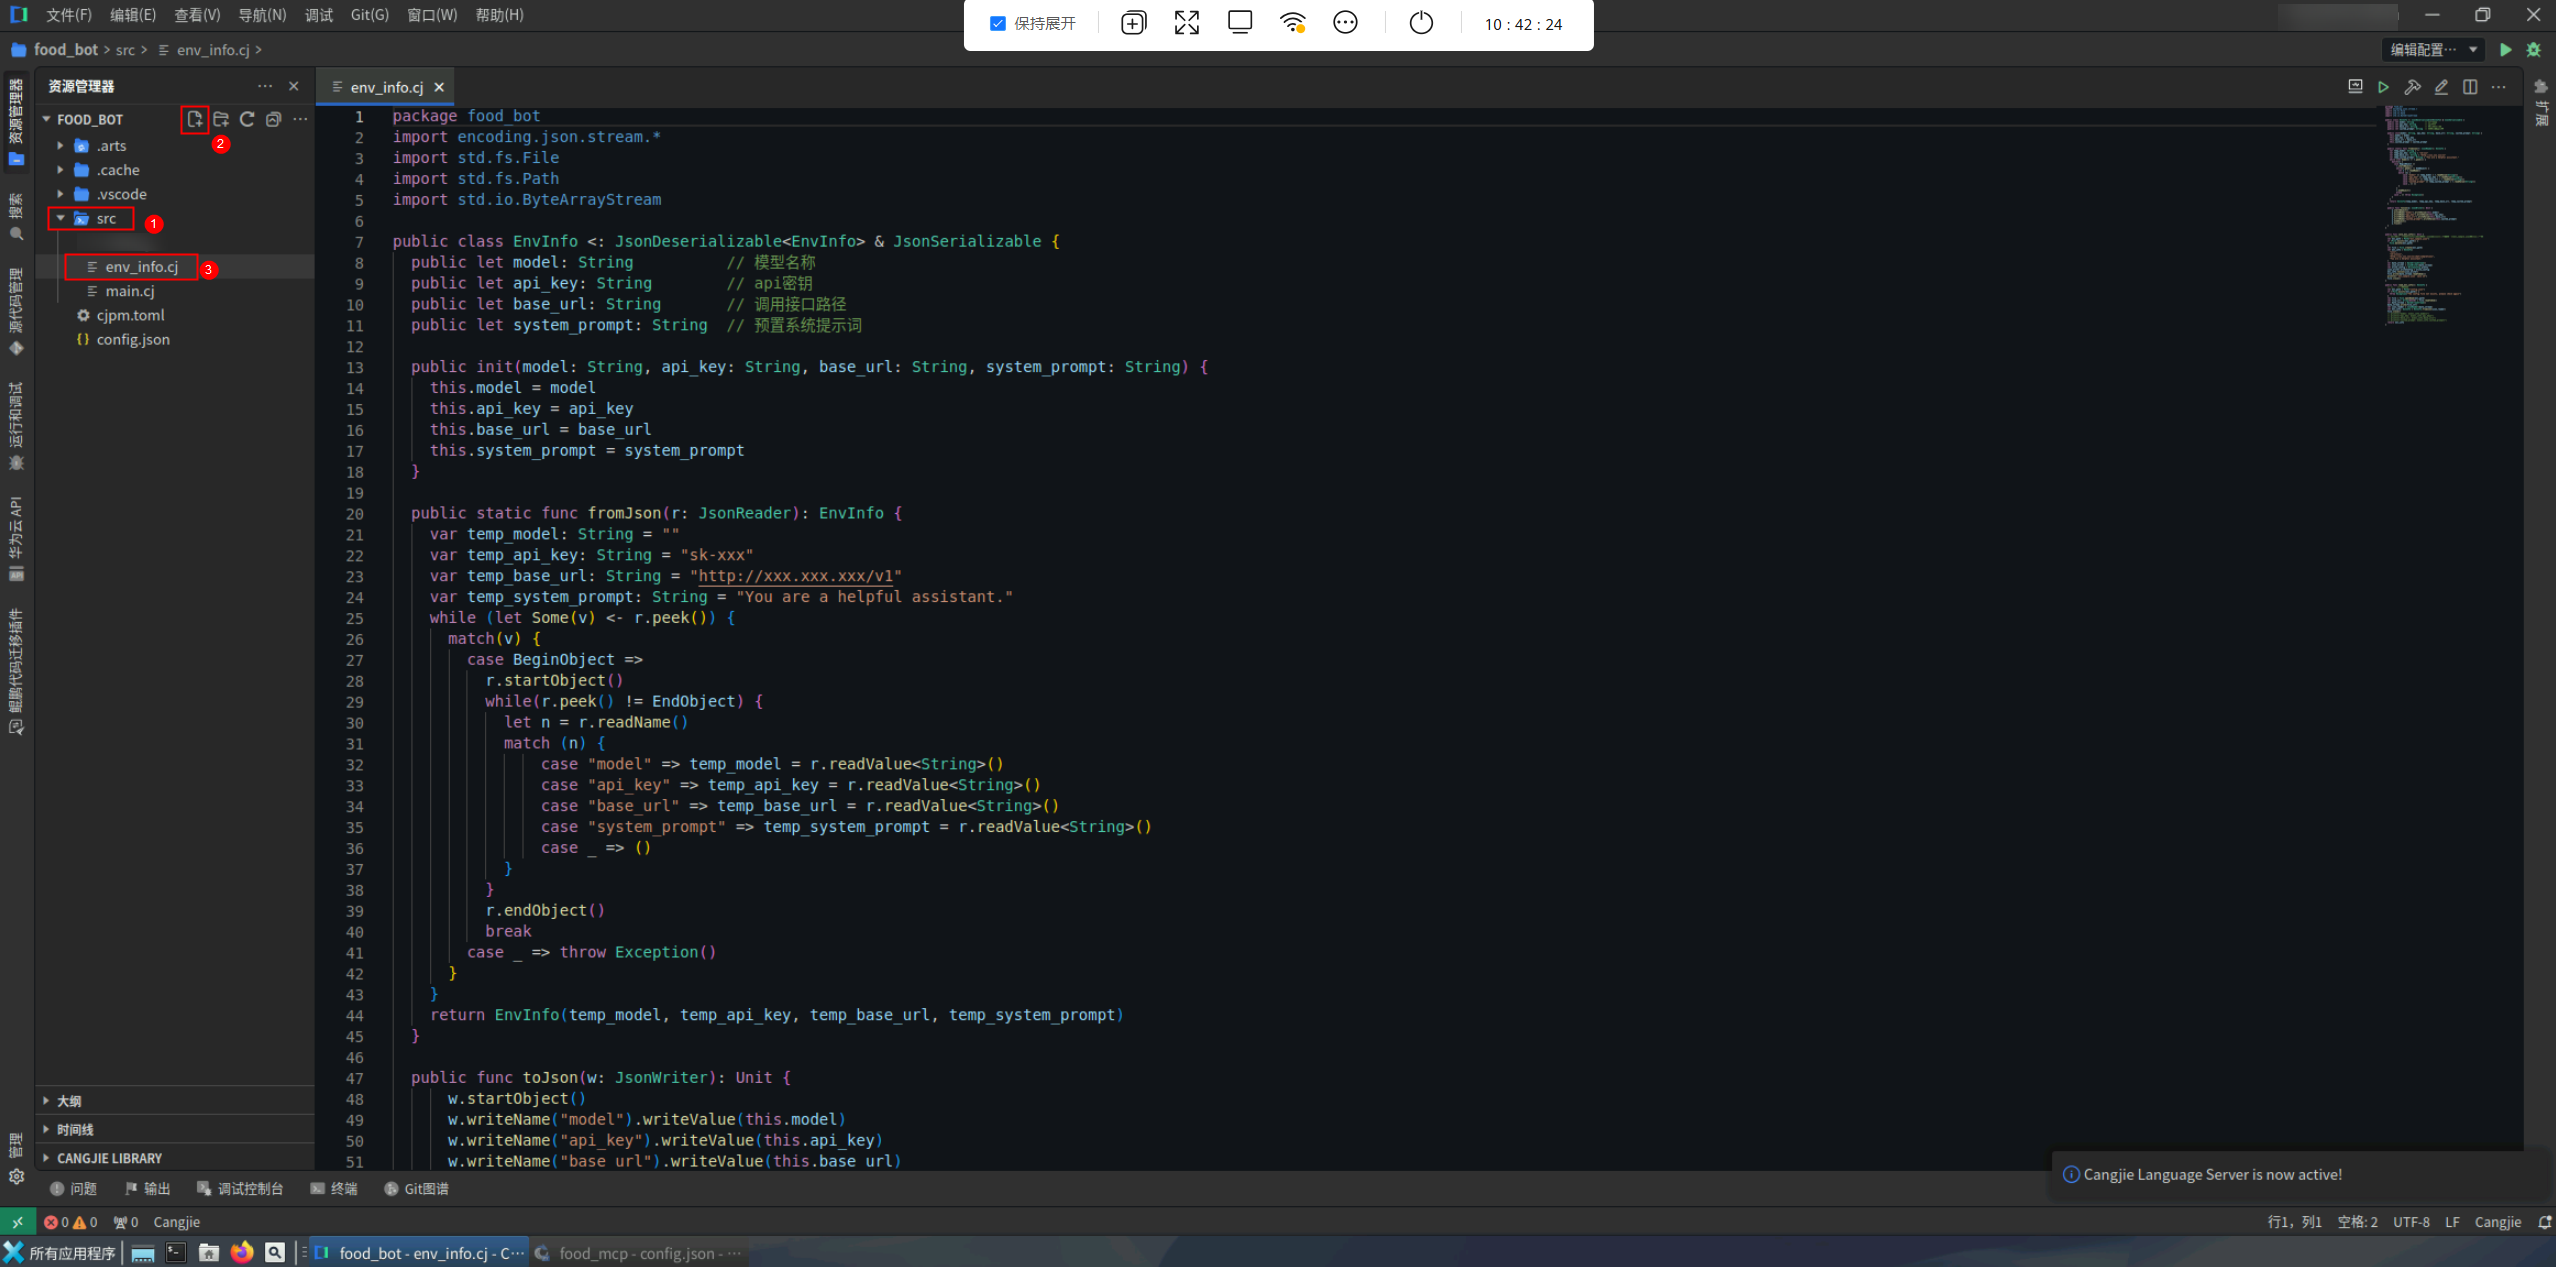Click the hammer build icon

pos(2412,87)
